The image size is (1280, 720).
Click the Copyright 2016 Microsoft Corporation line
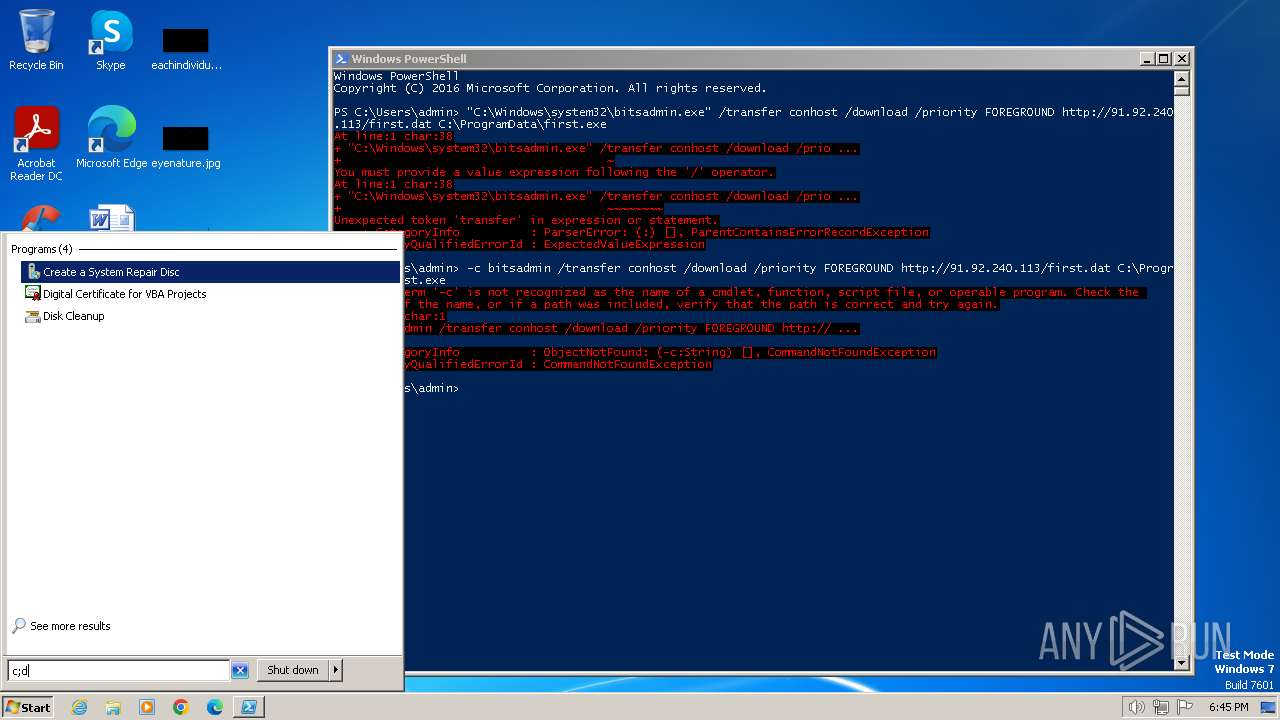coord(550,88)
